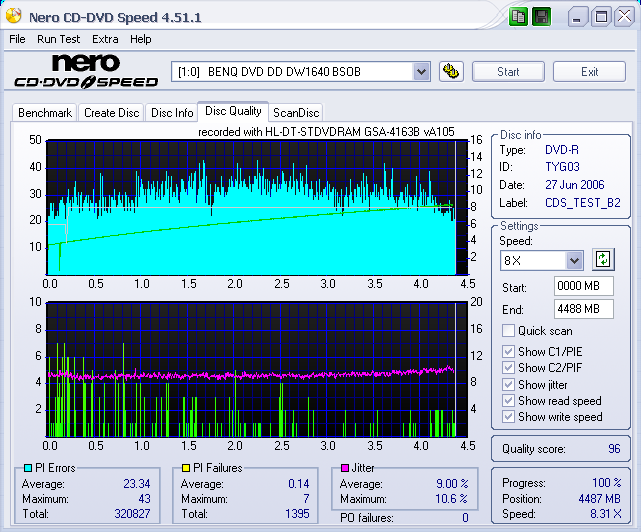
Task: Switch to the Benchmark tab
Action: click(x=45, y=113)
